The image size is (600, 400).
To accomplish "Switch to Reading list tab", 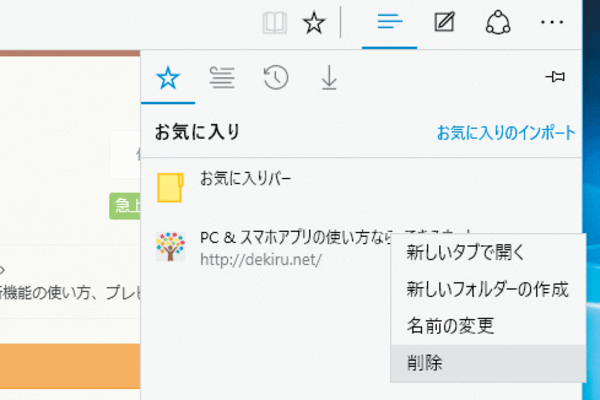I will coord(222,78).
